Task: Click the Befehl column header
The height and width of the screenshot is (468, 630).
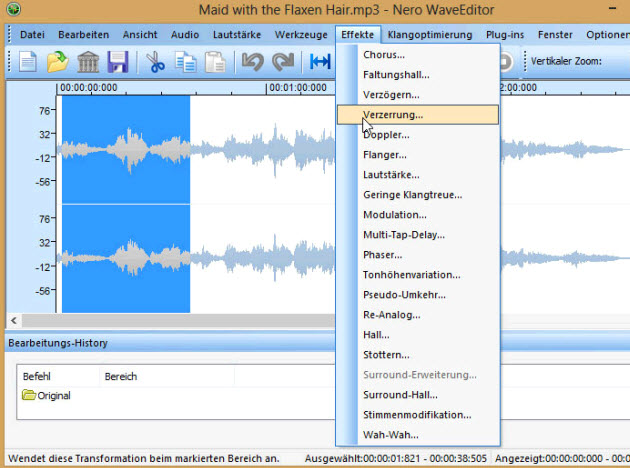Action: [58, 376]
